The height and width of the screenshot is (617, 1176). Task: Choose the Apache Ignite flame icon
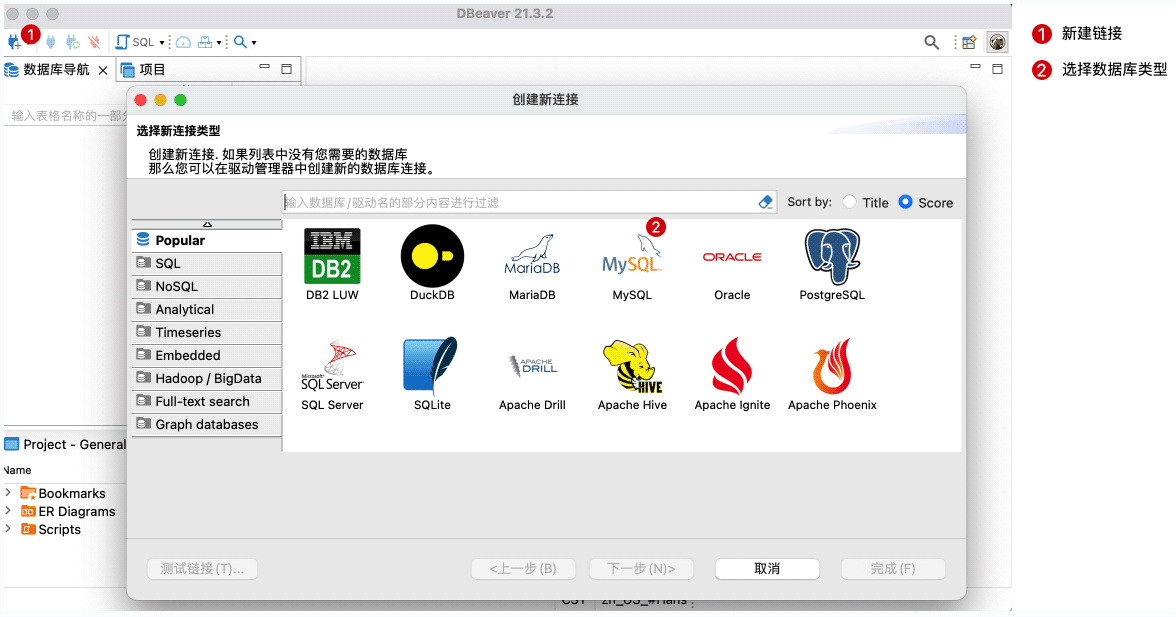pos(732,366)
